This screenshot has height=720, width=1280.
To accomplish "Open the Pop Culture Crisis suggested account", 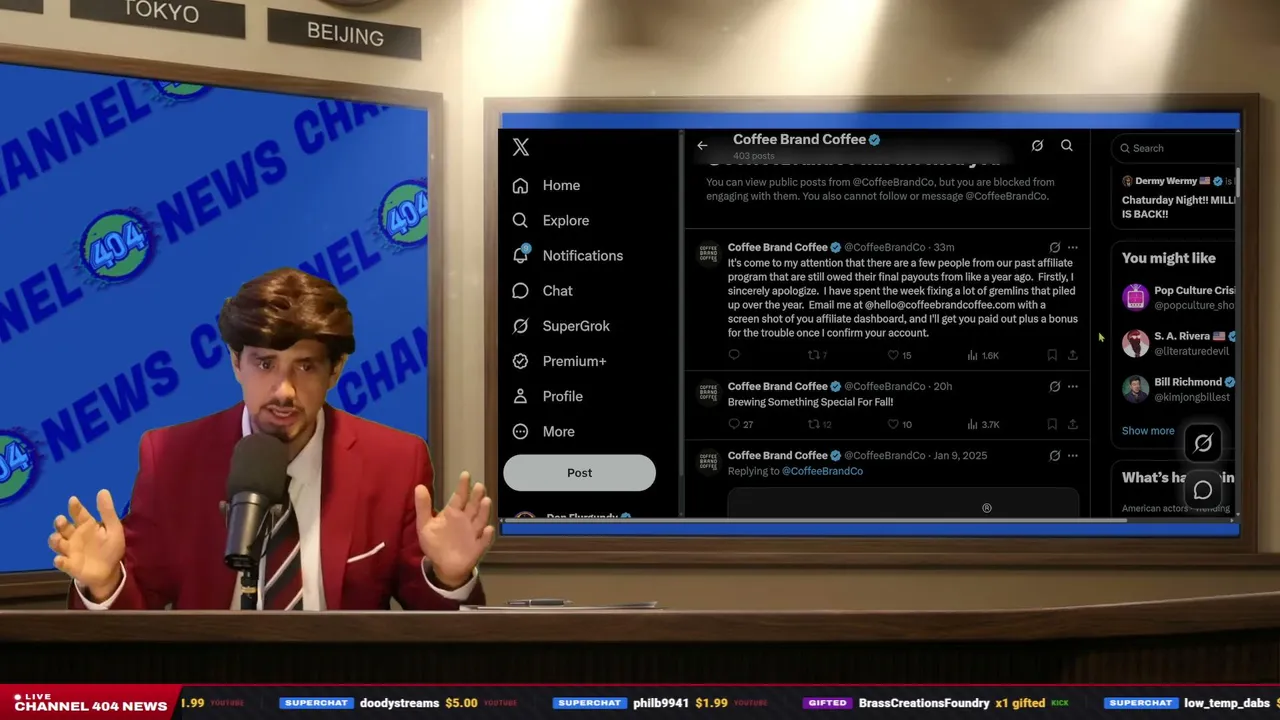I will (x=1178, y=297).
